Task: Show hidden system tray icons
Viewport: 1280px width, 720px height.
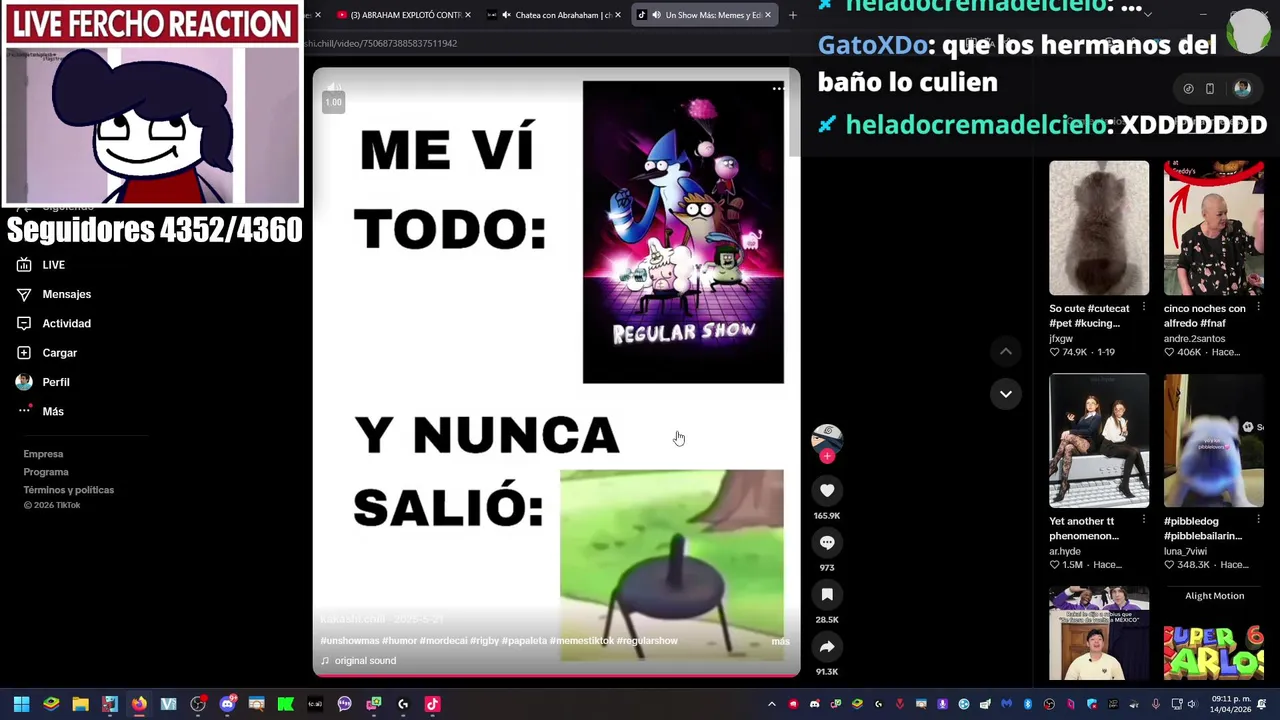Action: (772, 704)
